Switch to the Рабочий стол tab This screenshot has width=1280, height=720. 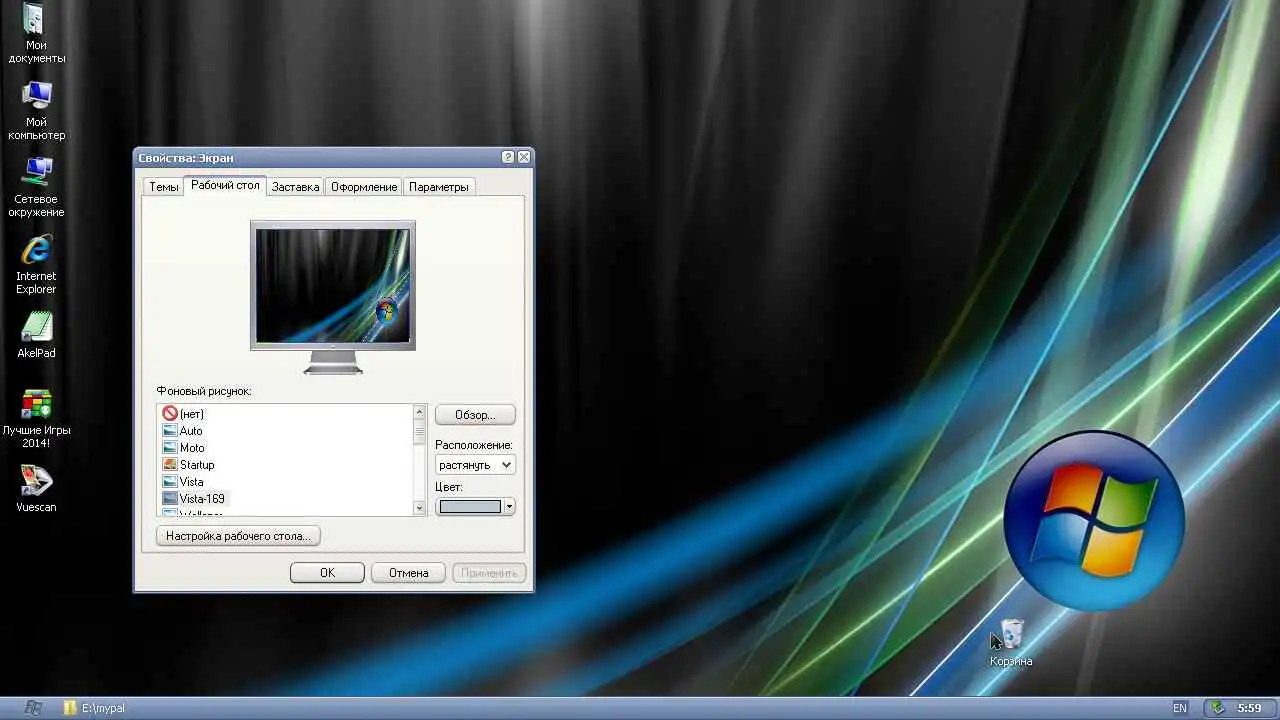coord(225,185)
